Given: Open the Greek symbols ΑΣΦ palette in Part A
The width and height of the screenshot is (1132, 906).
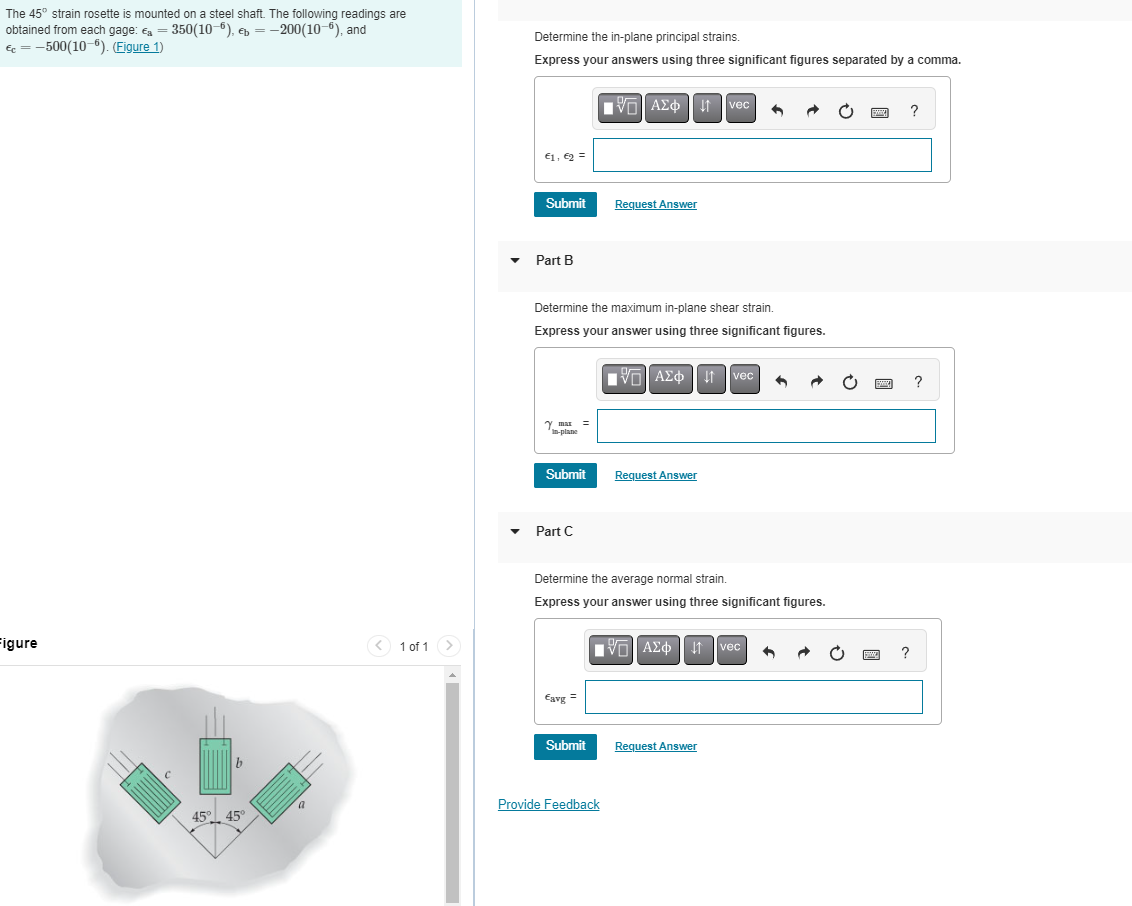Looking at the screenshot, I should pos(666,108).
